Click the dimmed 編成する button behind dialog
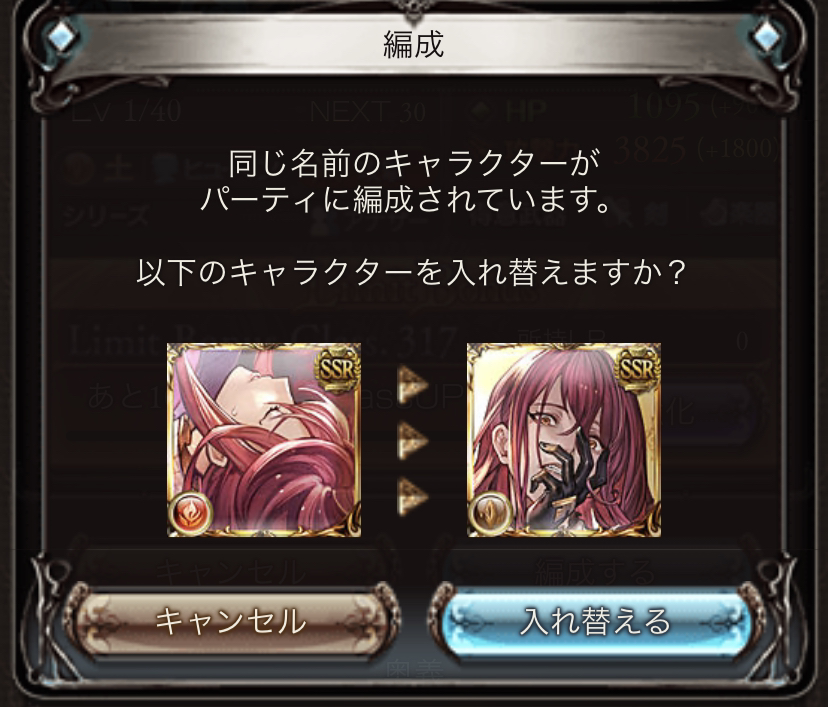This screenshot has width=828, height=707. point(595,572)
